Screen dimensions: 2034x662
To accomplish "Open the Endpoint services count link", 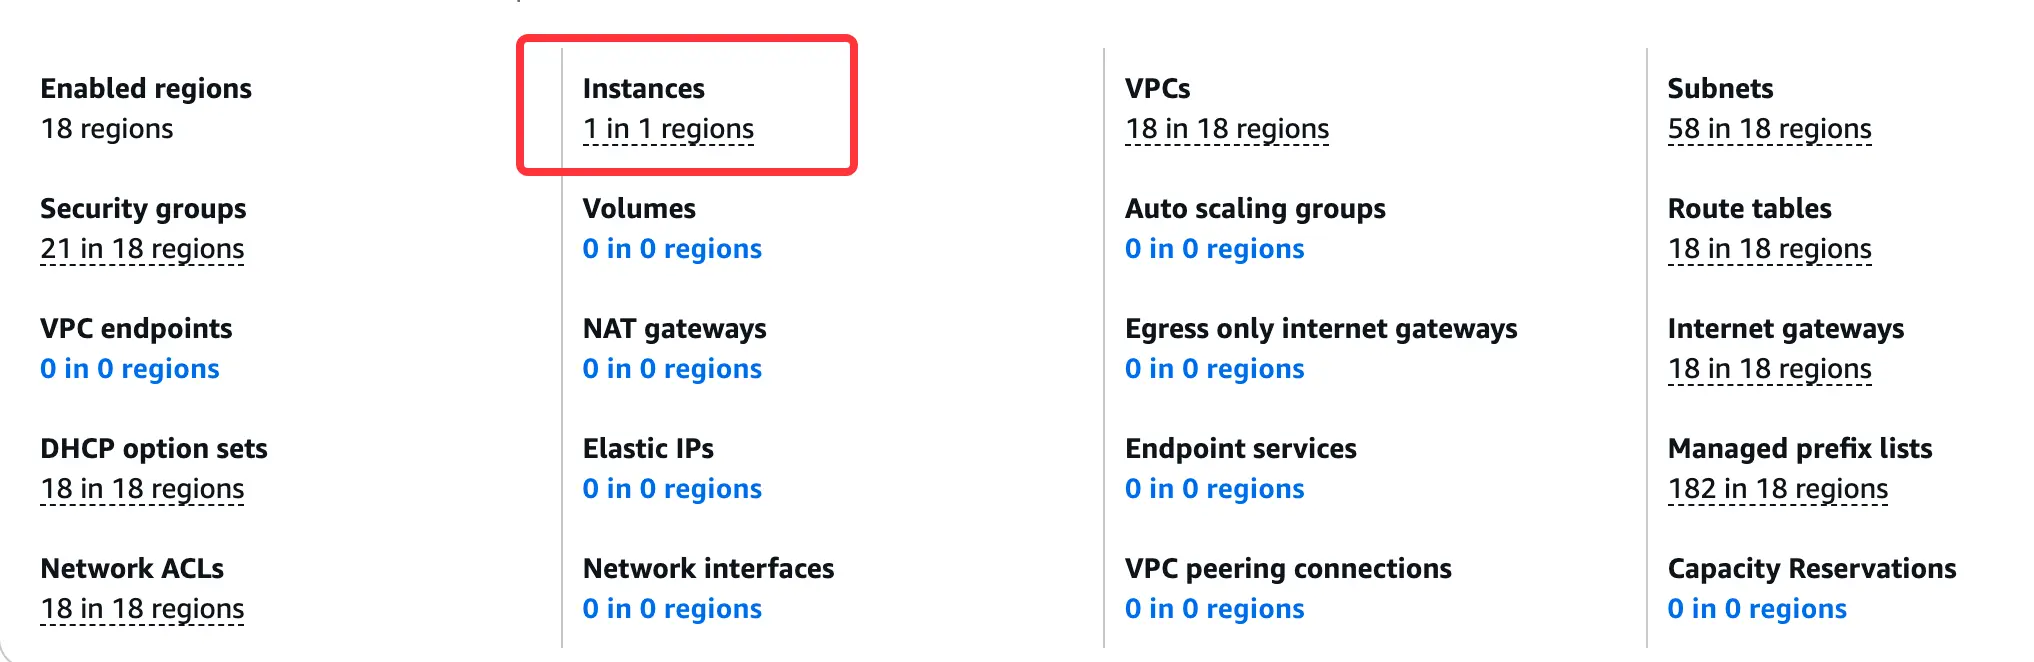I will tap(1214, 489).
